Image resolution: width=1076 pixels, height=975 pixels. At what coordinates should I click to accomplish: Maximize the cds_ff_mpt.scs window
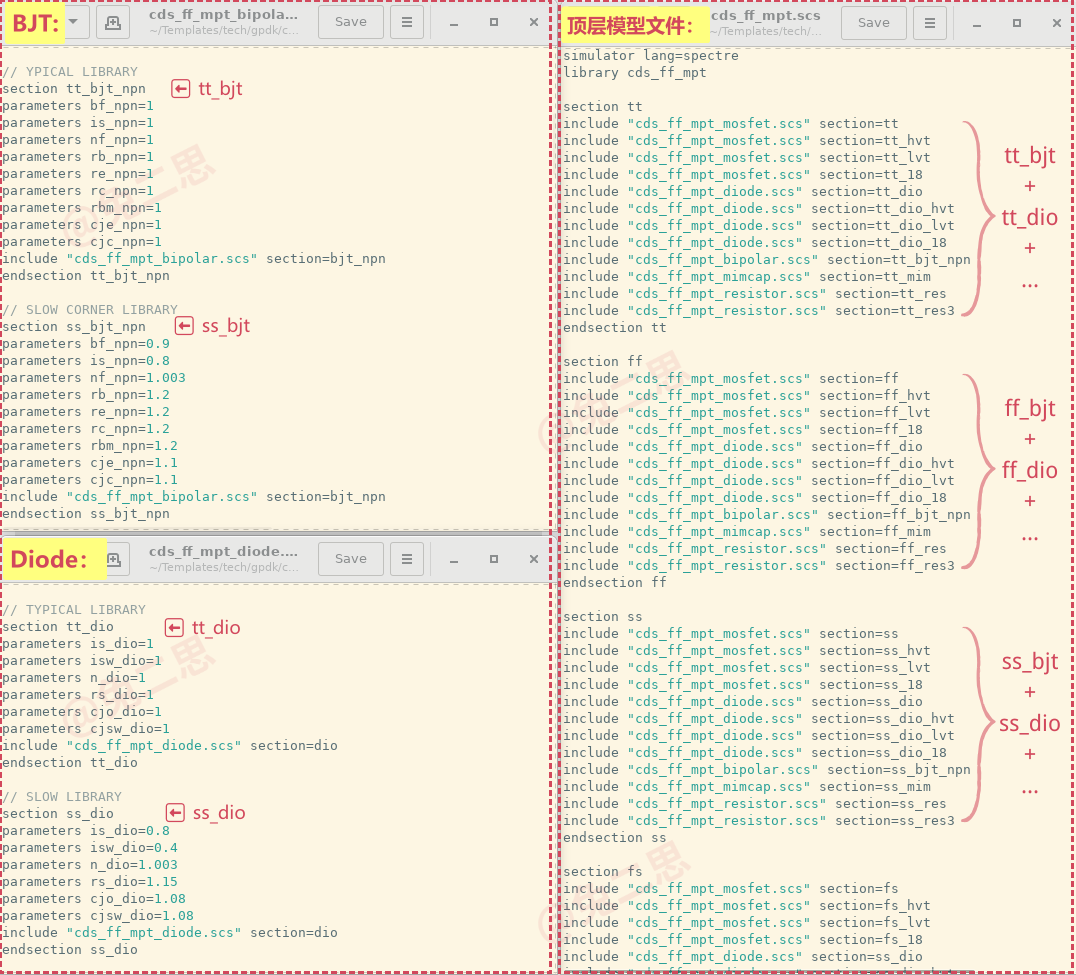pos(1017,23)
